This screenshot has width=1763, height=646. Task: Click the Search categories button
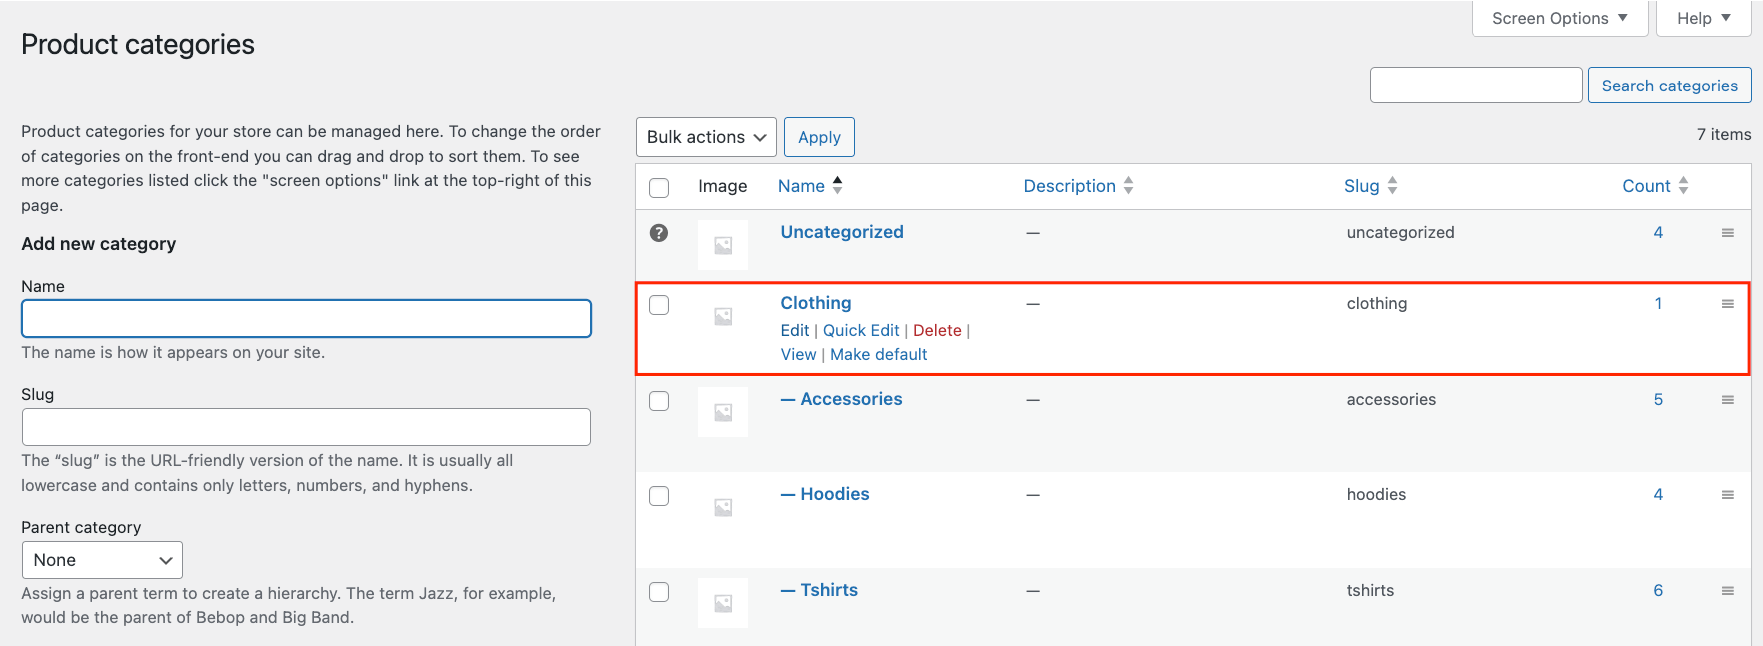click(1669, 85)
